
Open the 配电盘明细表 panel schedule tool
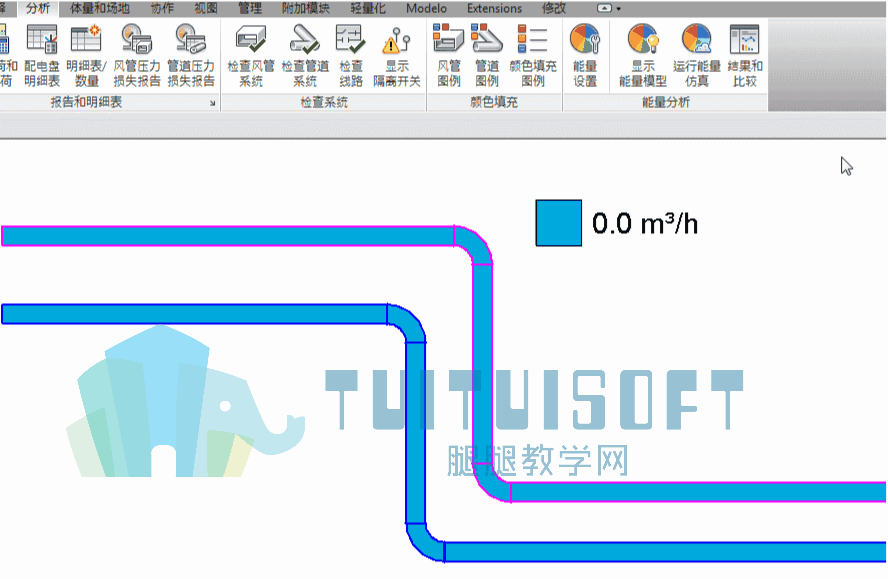(42, 56)
